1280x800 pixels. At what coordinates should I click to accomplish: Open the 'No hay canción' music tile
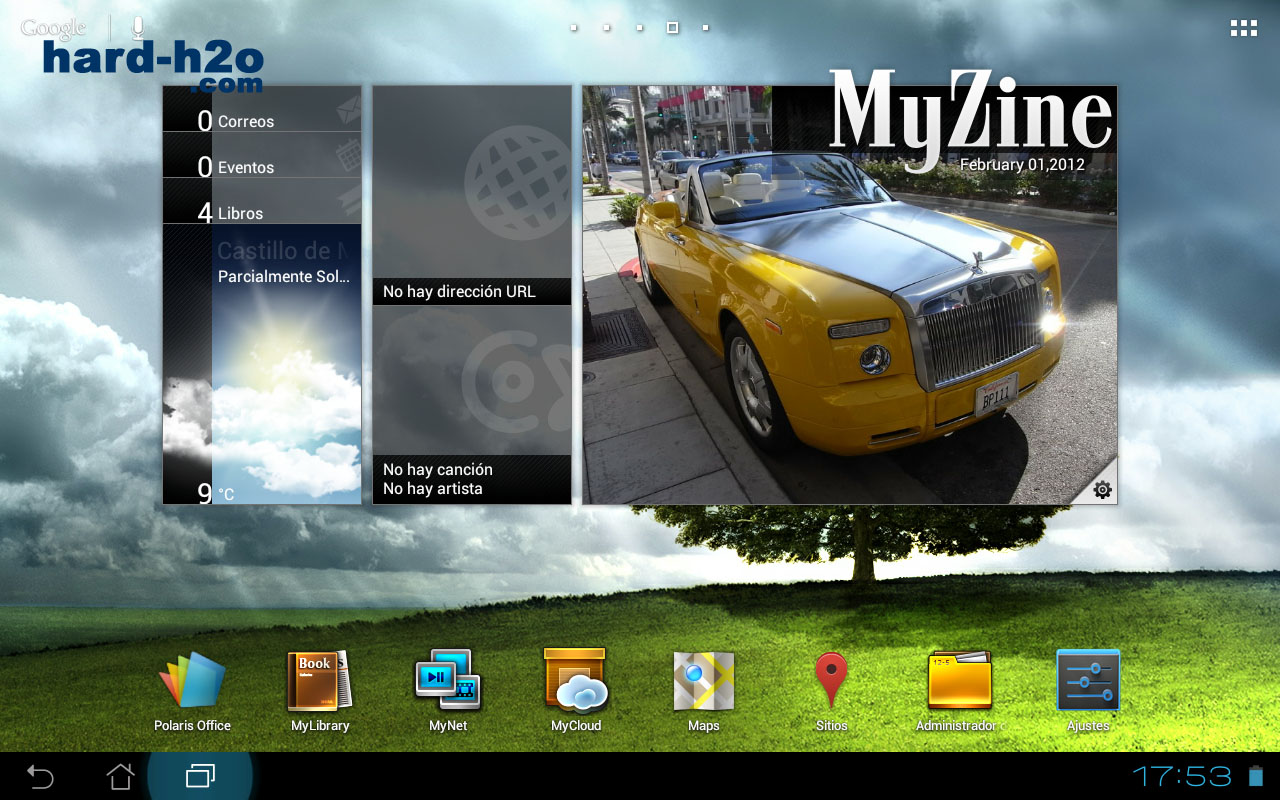click(x=472, y=405)
